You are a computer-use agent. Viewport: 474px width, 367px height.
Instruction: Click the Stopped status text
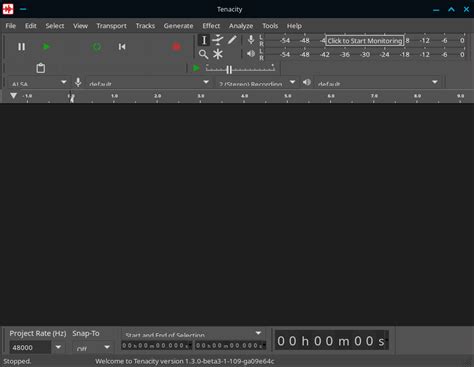(17, 361)
